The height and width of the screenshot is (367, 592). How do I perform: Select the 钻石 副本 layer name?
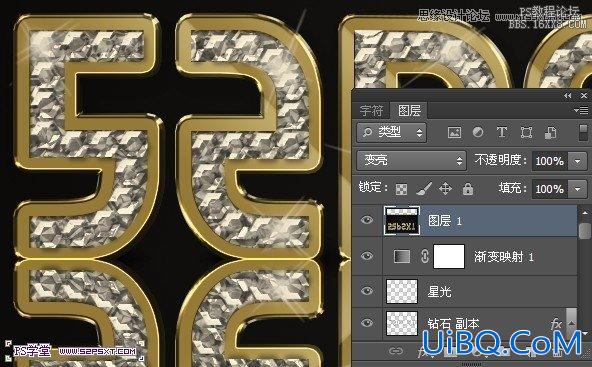(453, 324)
